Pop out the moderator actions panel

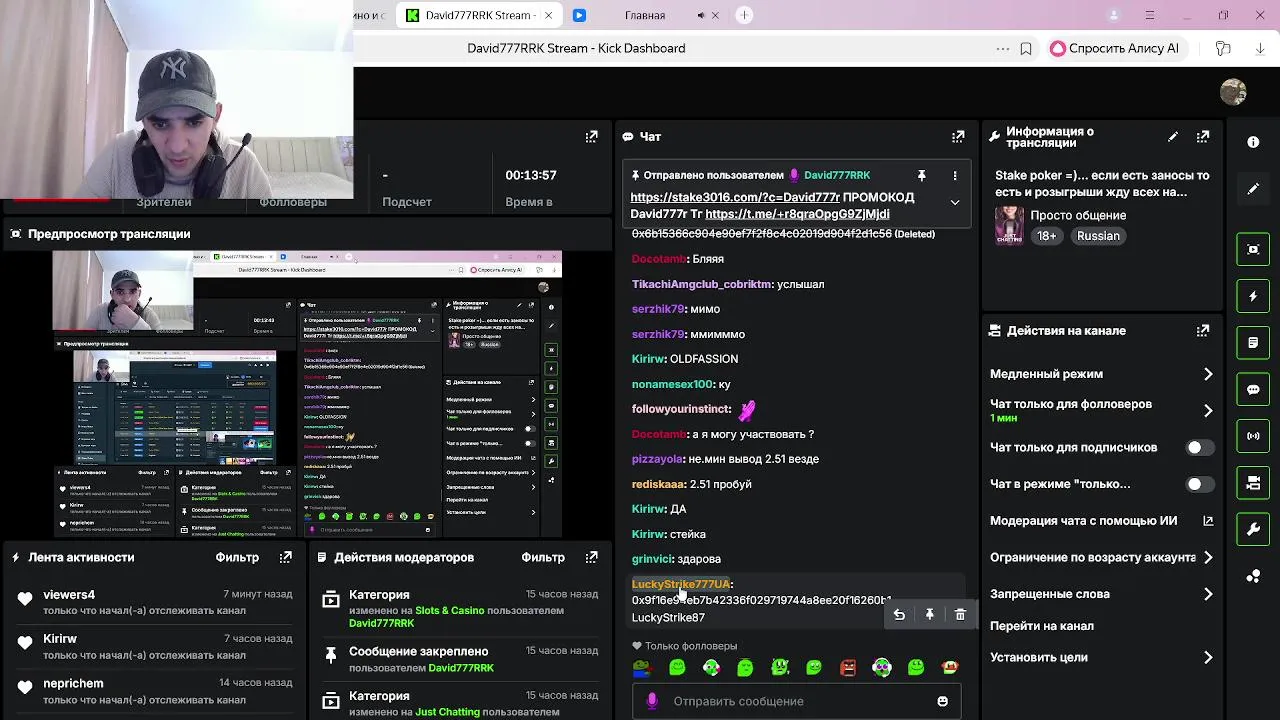(592, 557)
